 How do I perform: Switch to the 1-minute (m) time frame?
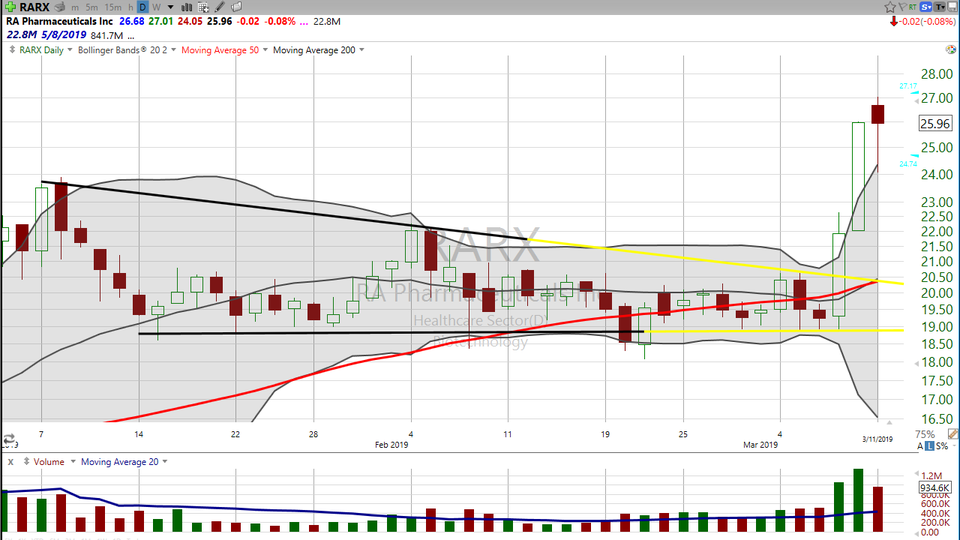coord(75,7)
